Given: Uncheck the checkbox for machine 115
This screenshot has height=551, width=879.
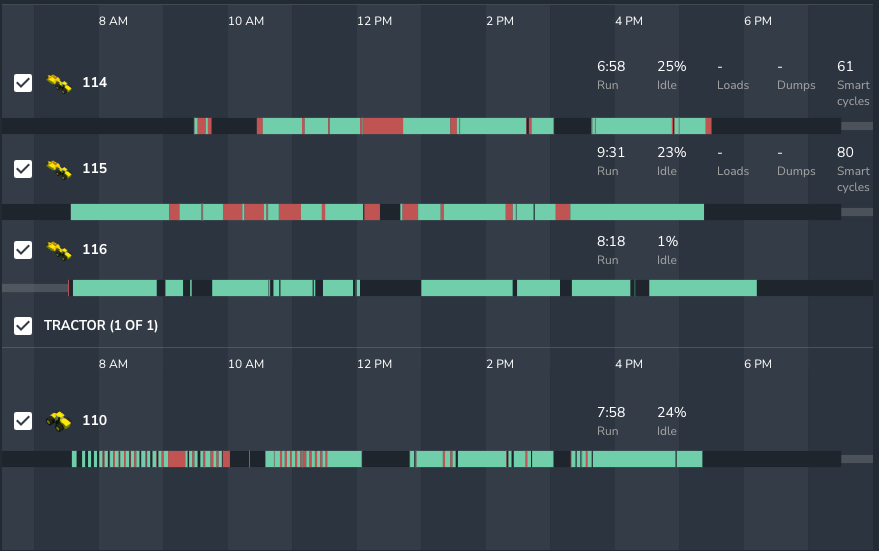Looking at the screenshot, I should [x=23, y=169].
